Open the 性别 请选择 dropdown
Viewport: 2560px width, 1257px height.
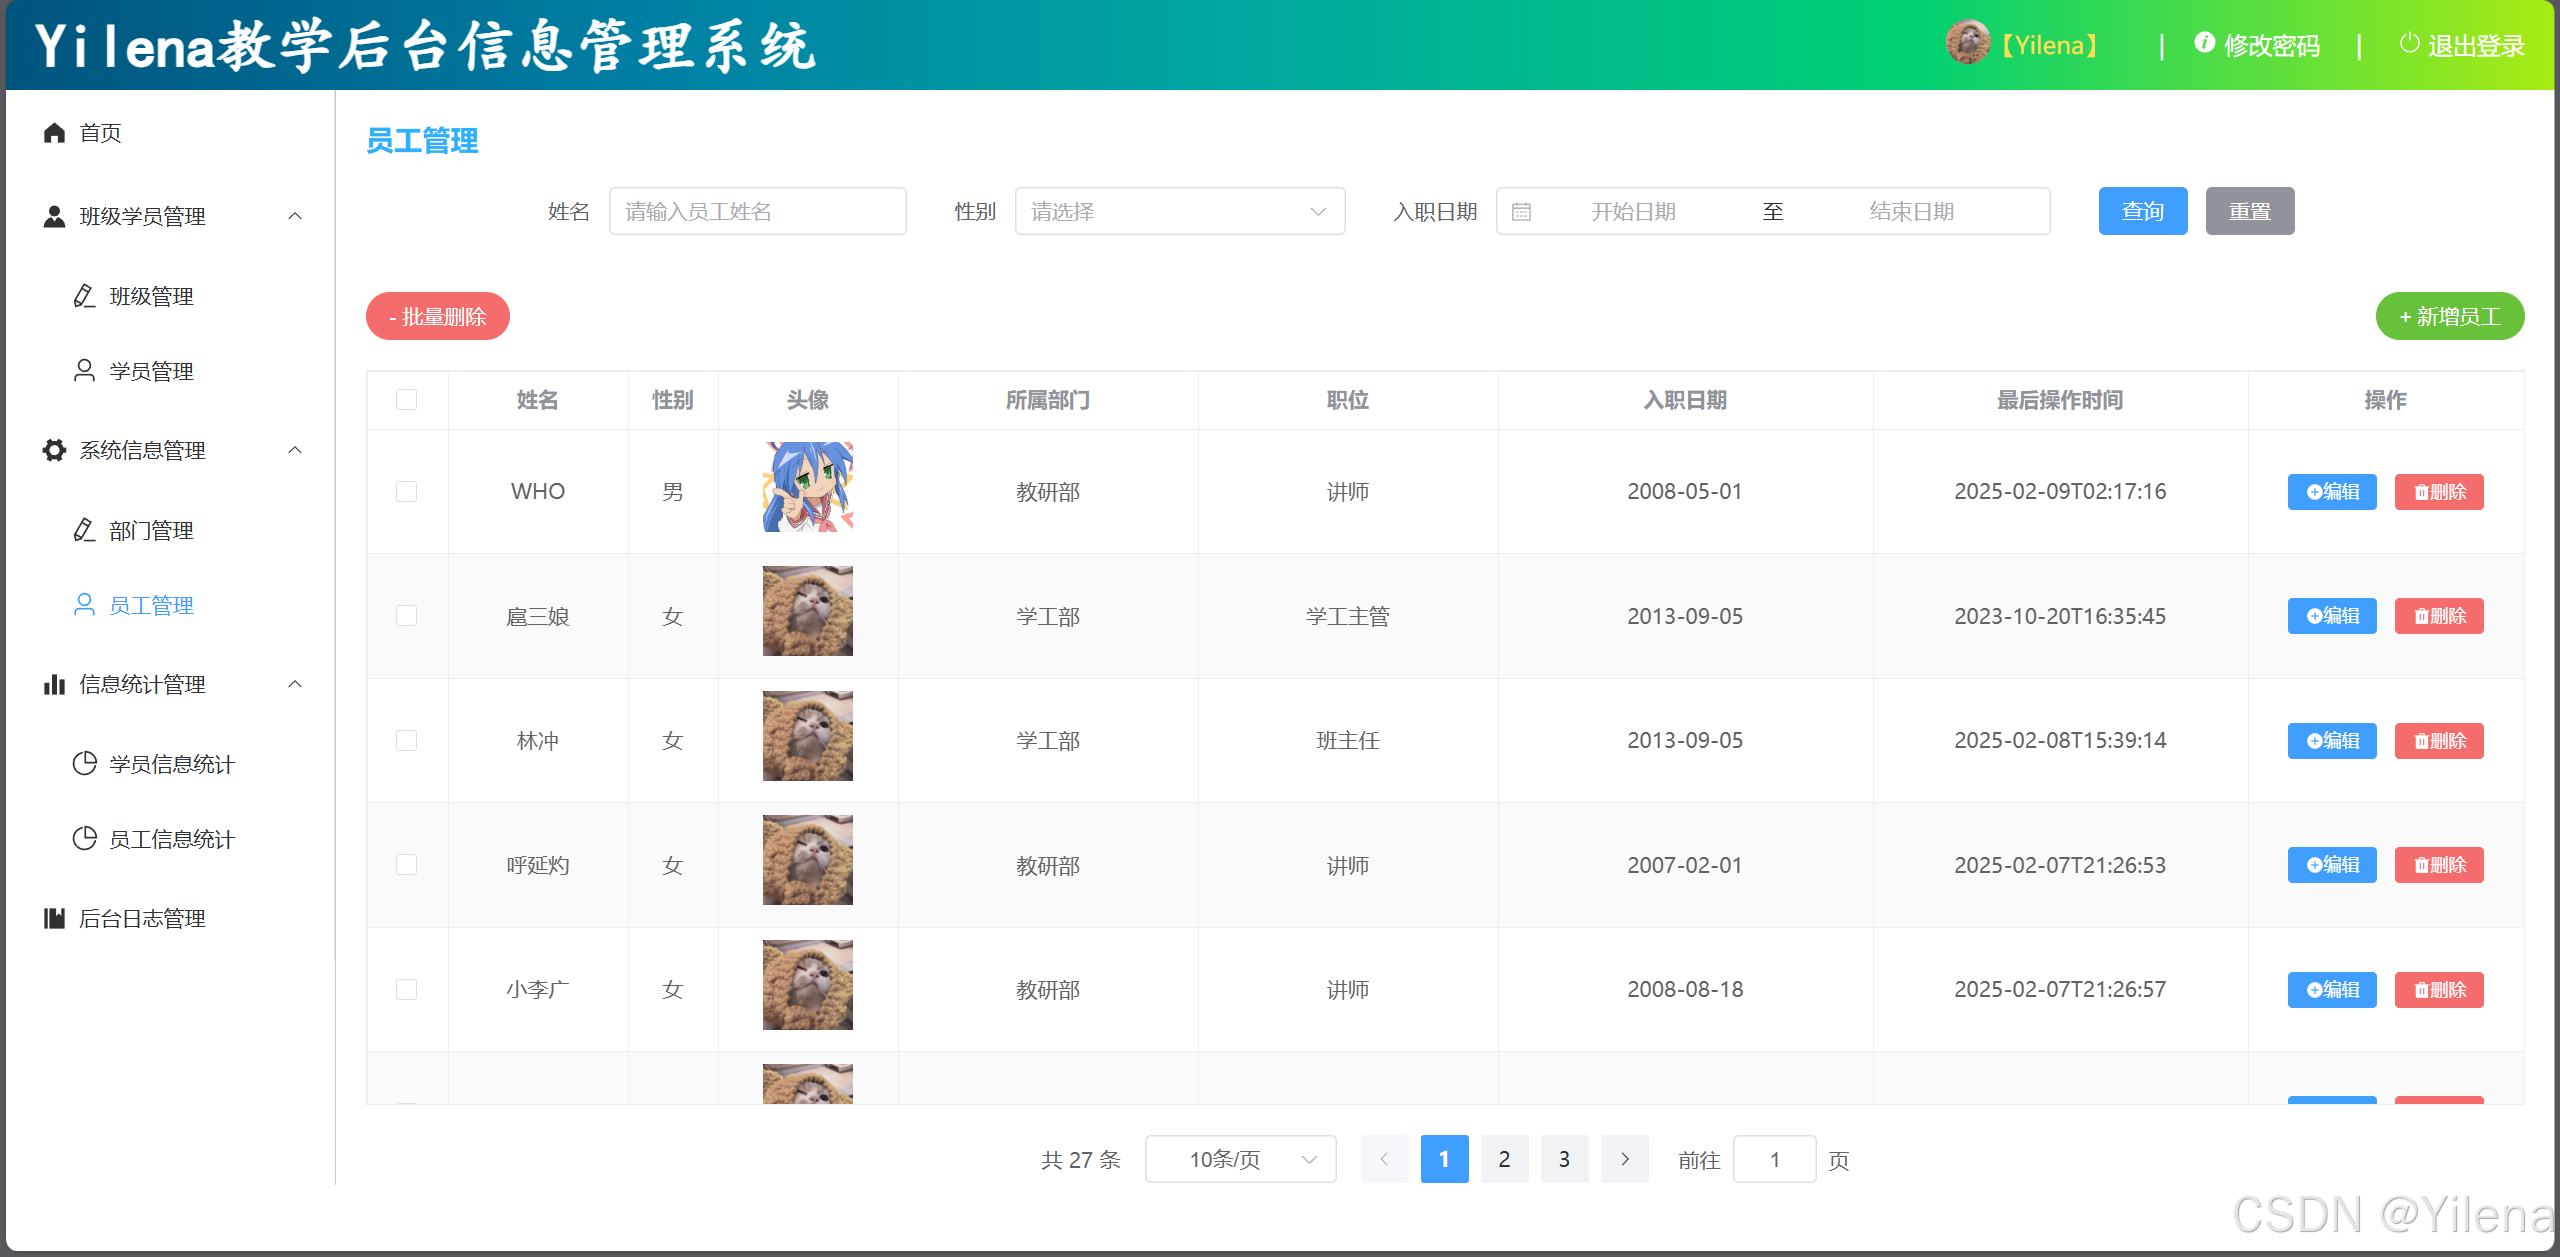tap(1179, 212)
